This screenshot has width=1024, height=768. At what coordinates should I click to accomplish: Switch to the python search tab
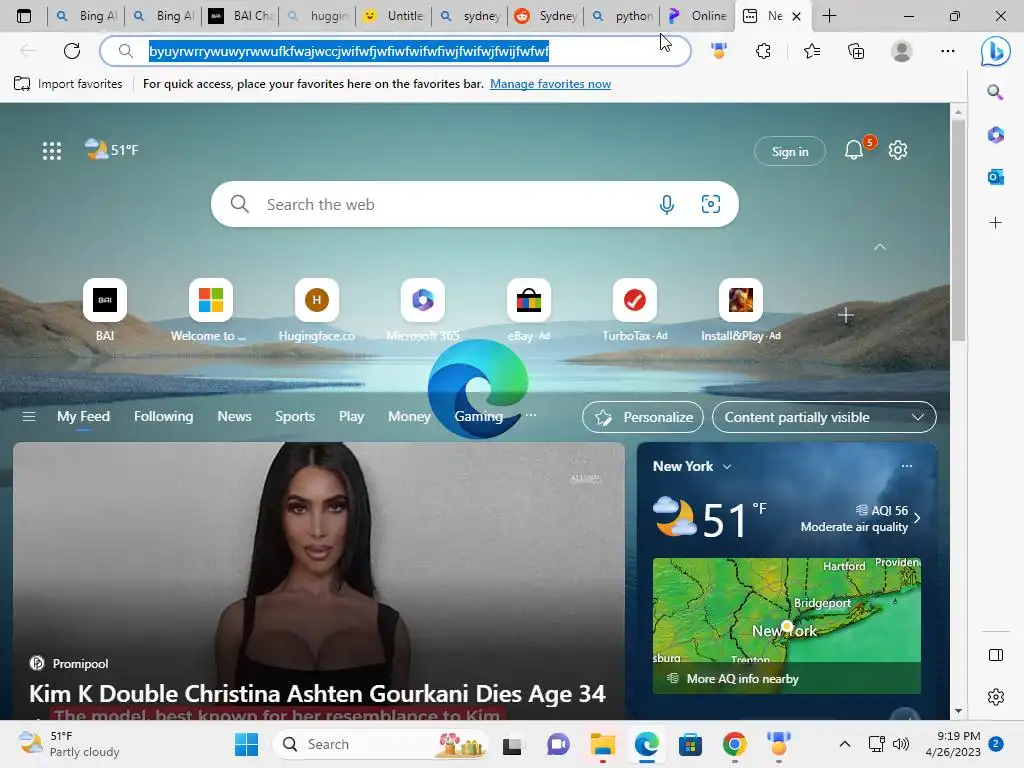[622, 16]
